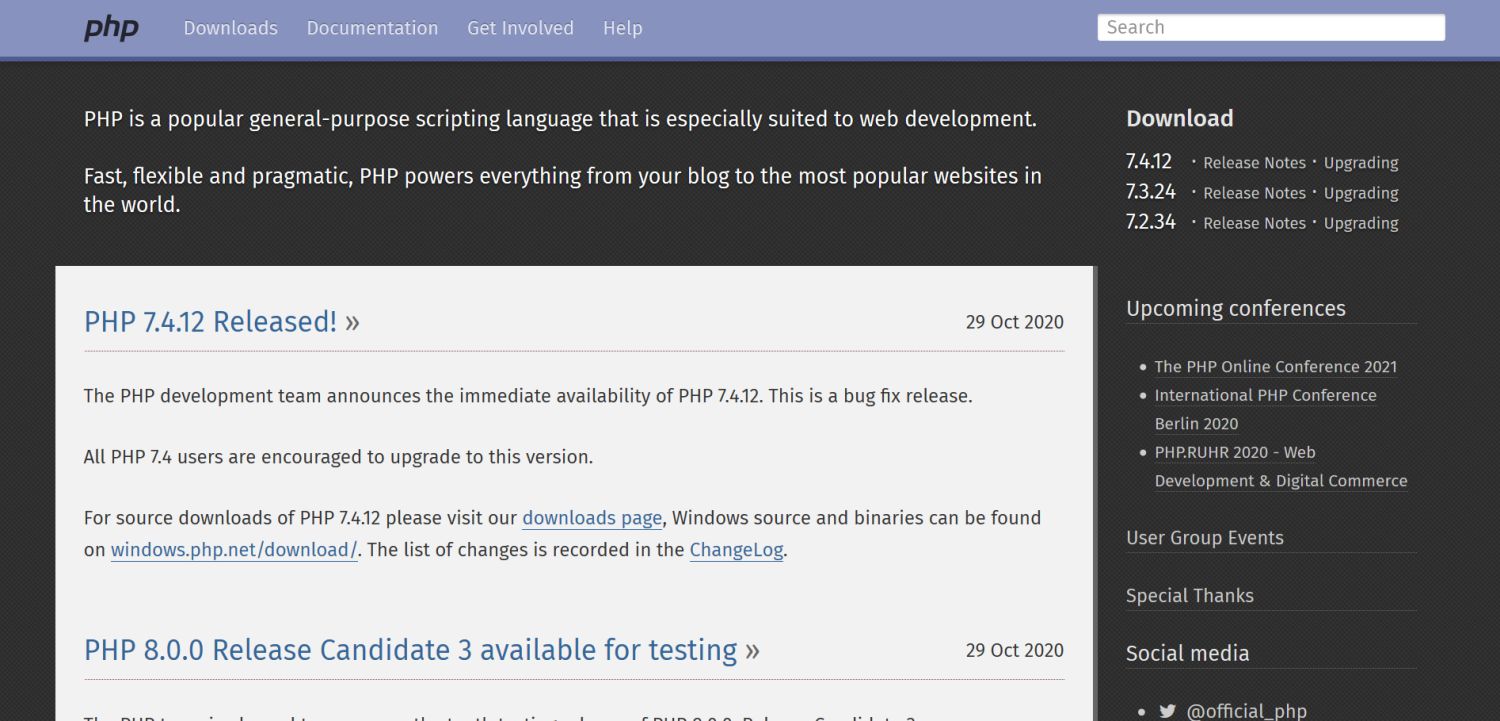Click the Get Involved navigation item
The image size is (1500, 721).
click(520, 28)
